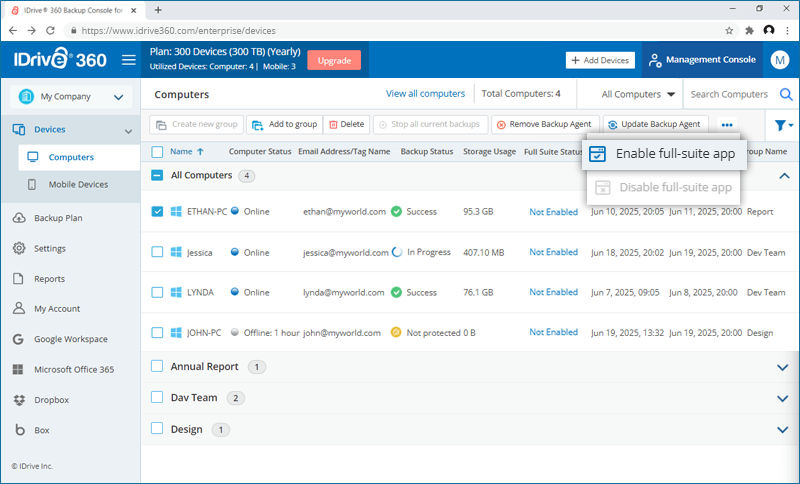
Task: Click the Search Computers input field
Action: point(730,95)
